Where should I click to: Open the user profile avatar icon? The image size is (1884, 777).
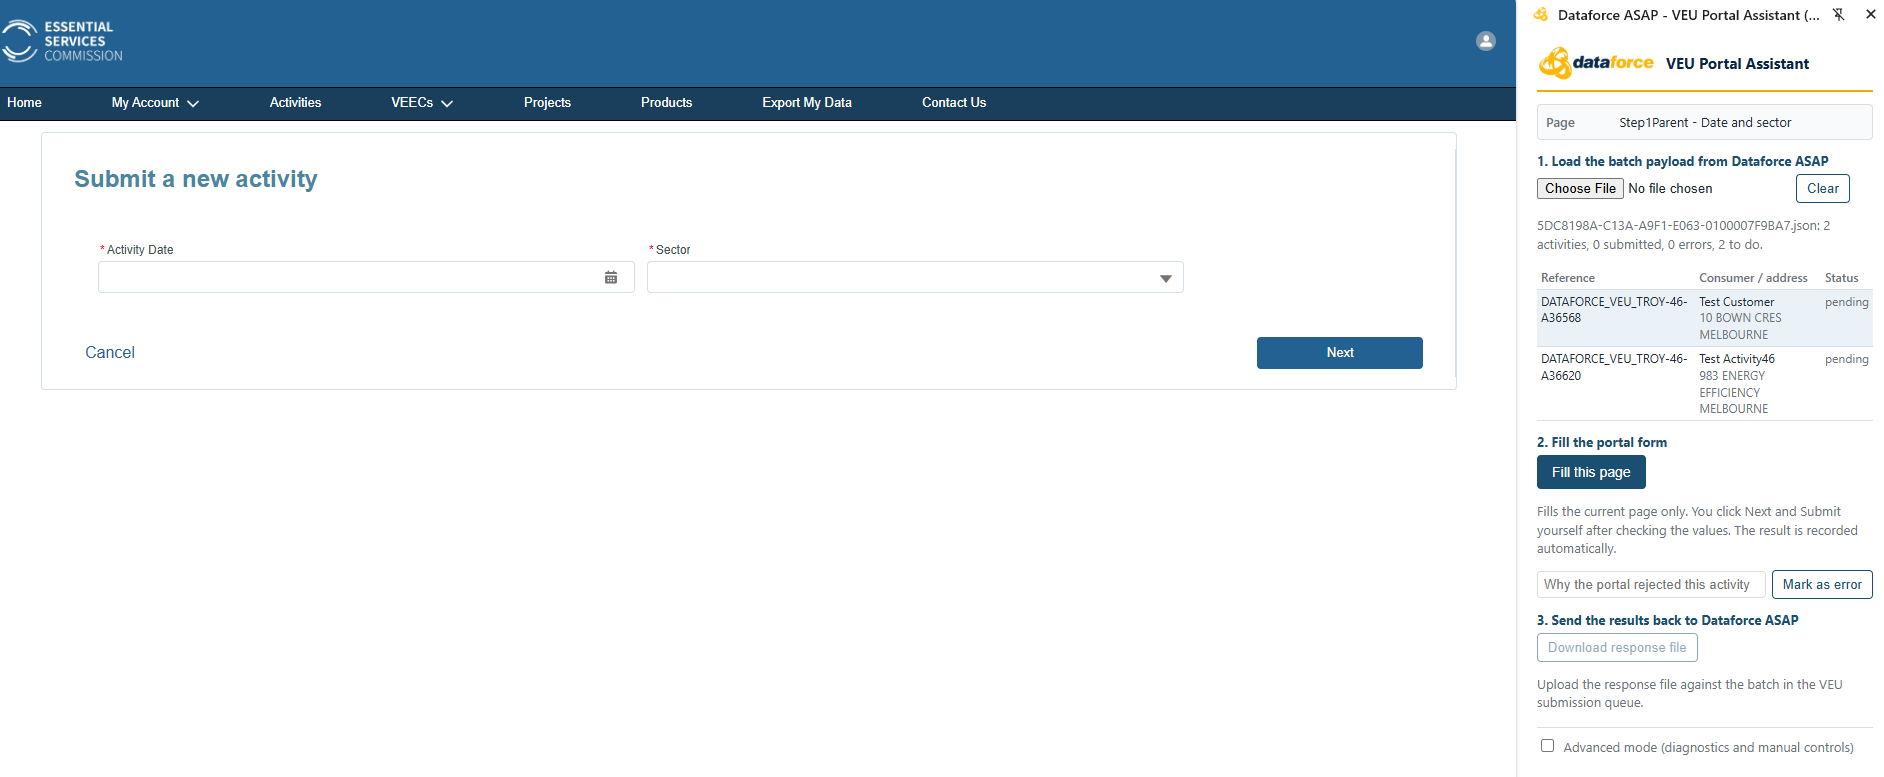(1486, 41)
